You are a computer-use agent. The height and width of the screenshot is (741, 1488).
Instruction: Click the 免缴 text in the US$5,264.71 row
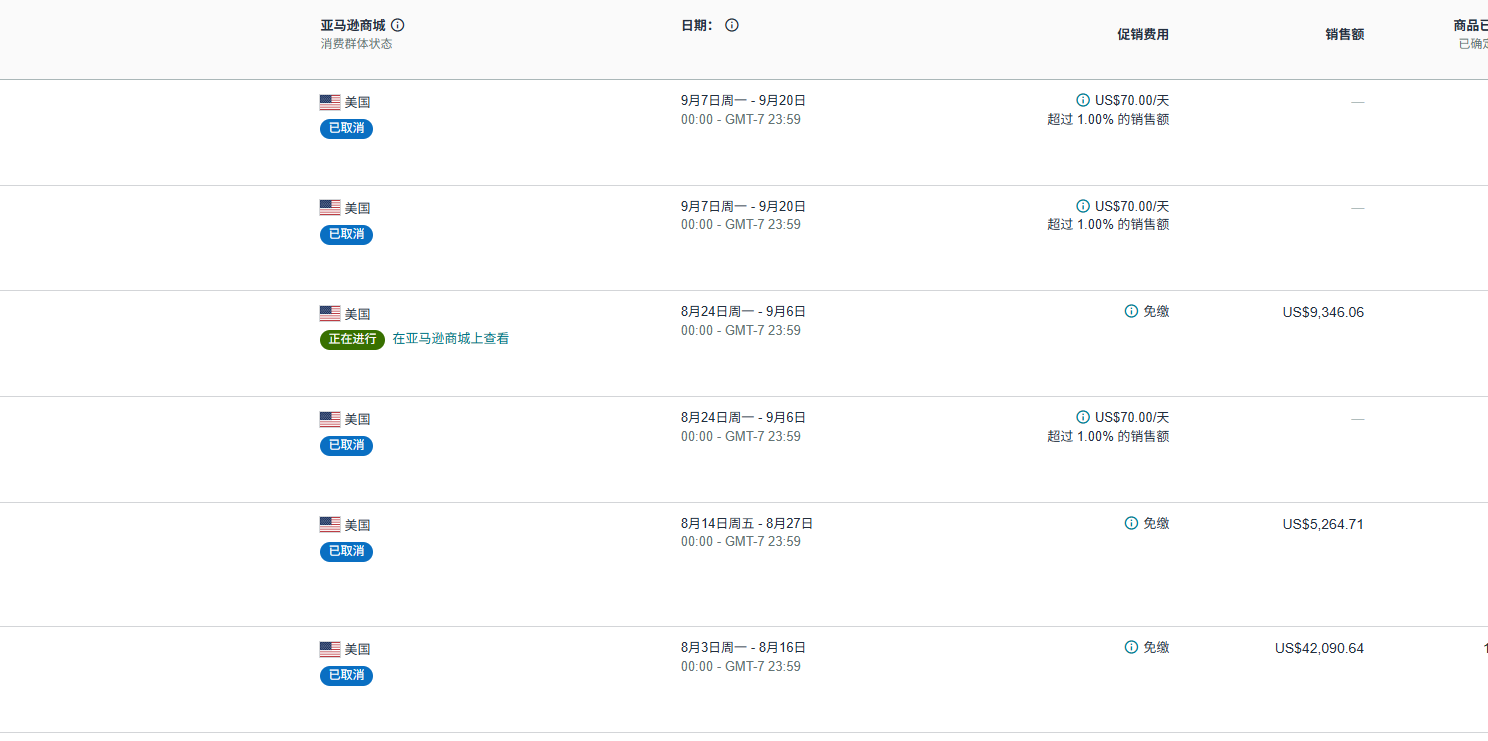[x=1156, y=523]
